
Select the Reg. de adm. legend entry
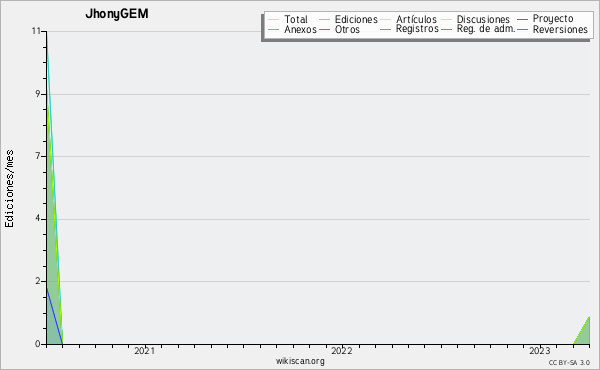click(478, 29)
